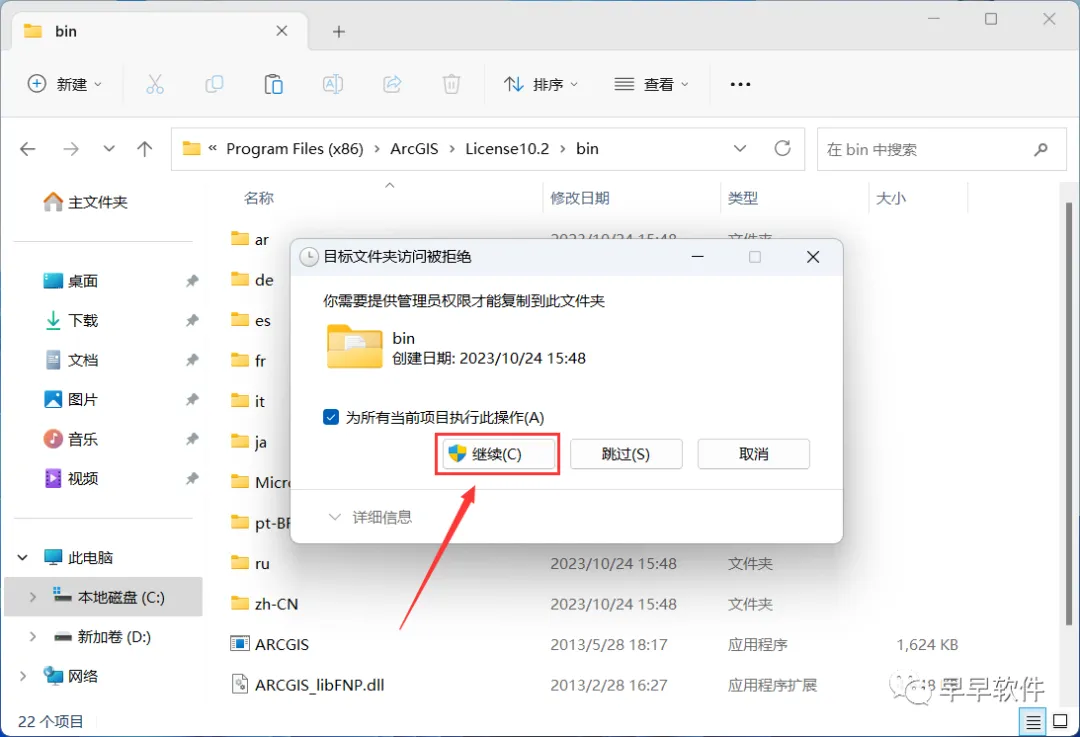Show hidden path parts via « chevron

(212, 148)
